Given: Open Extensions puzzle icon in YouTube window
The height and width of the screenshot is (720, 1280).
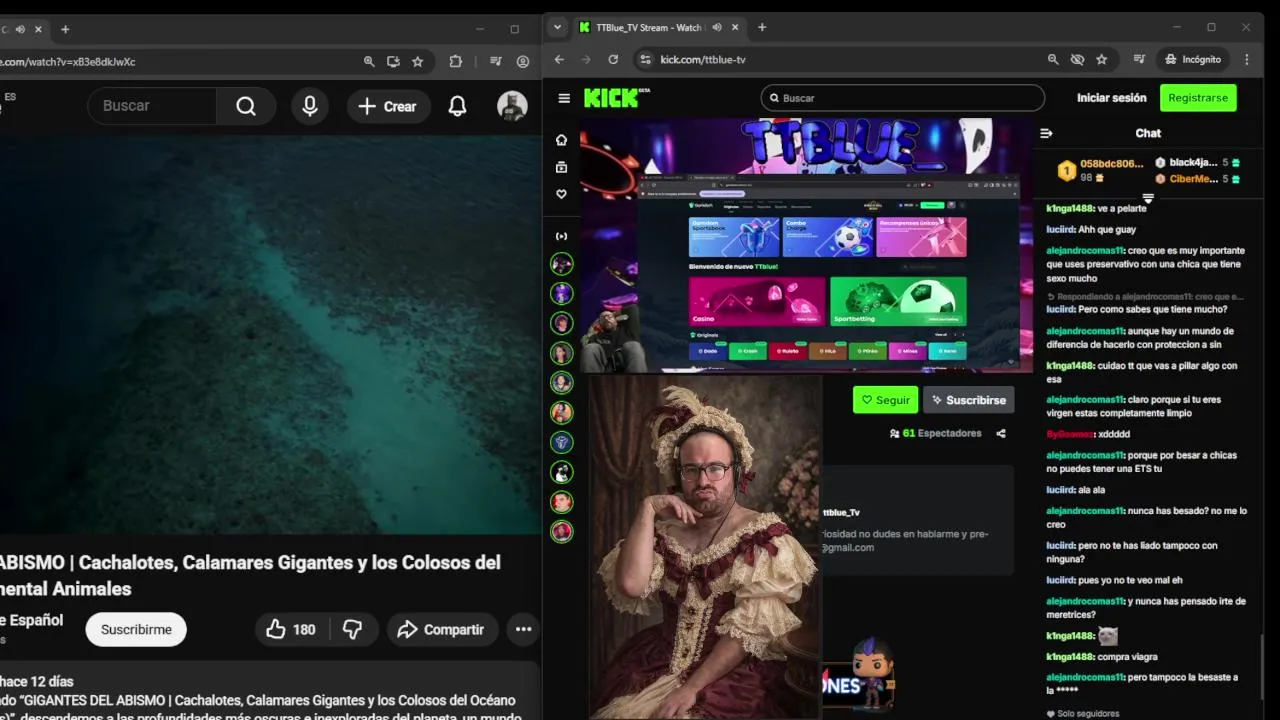Looking at the screenshot, I should tap(455, 61).
